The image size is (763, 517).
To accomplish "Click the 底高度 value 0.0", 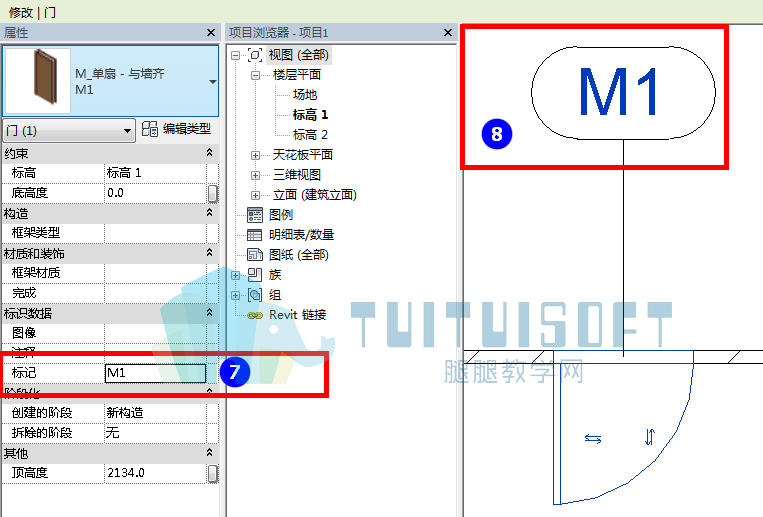I will [x=155, y=193].
